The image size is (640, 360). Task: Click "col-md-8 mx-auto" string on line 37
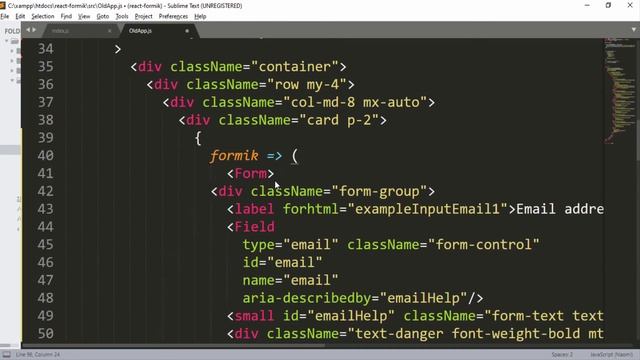tap(355, 102)
